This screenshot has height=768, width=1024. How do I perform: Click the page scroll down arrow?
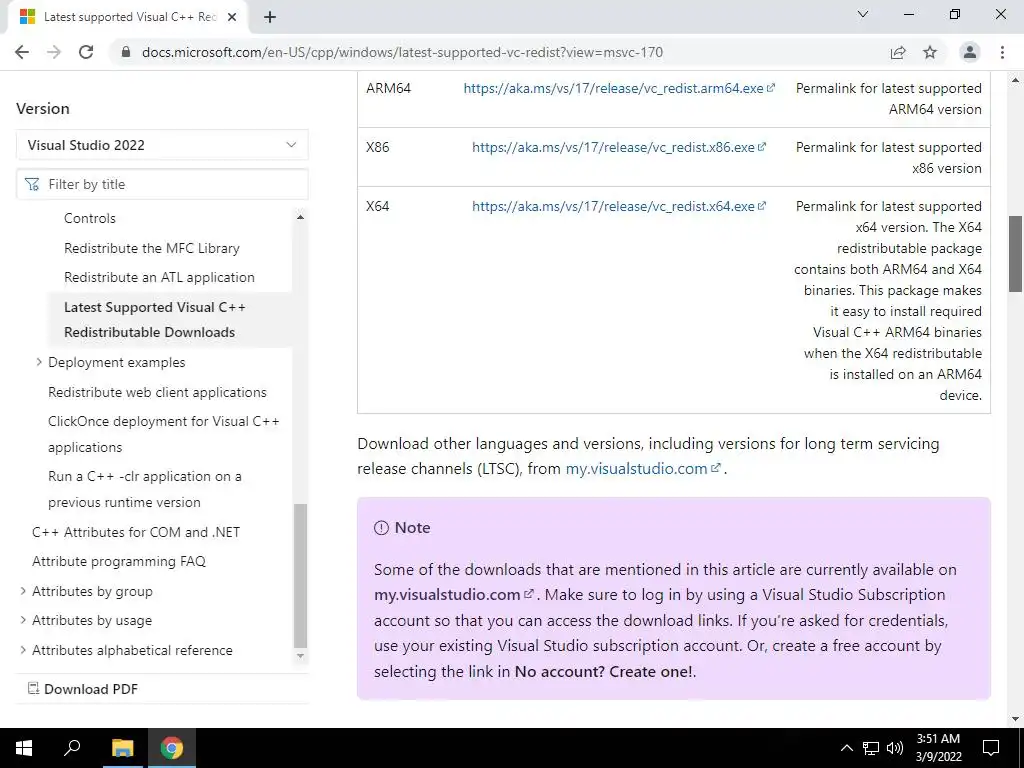click(x=1016, y=720)
